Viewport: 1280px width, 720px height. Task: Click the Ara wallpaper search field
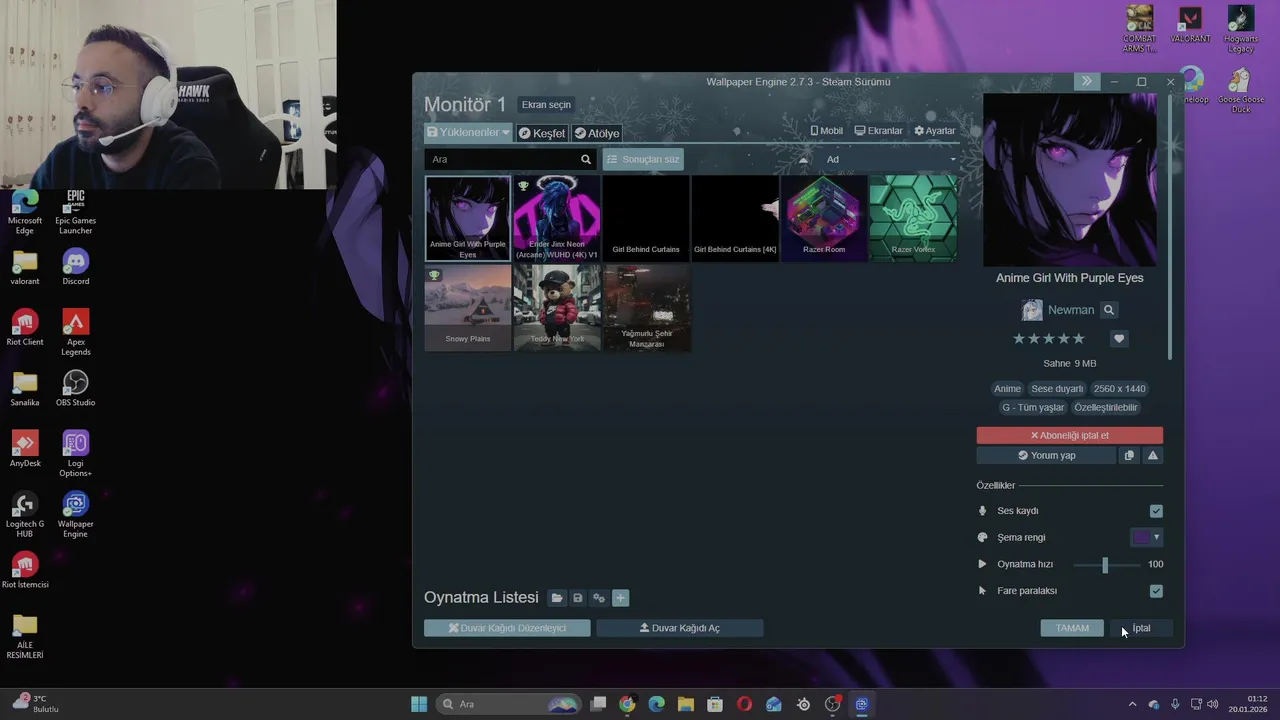[x=501, y=159]
